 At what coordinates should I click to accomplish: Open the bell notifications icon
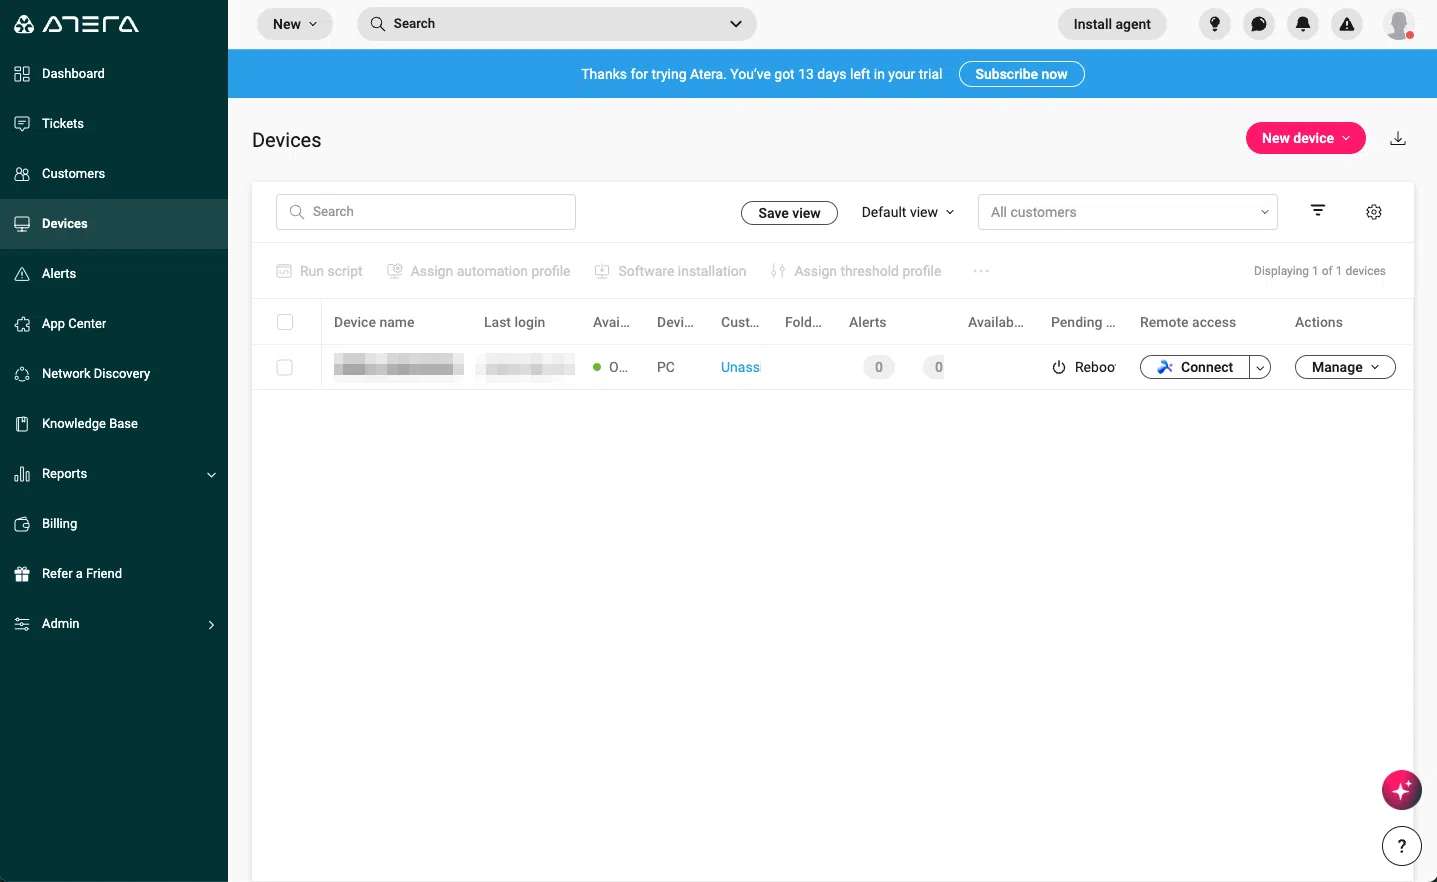click(x=1303, y=24)
